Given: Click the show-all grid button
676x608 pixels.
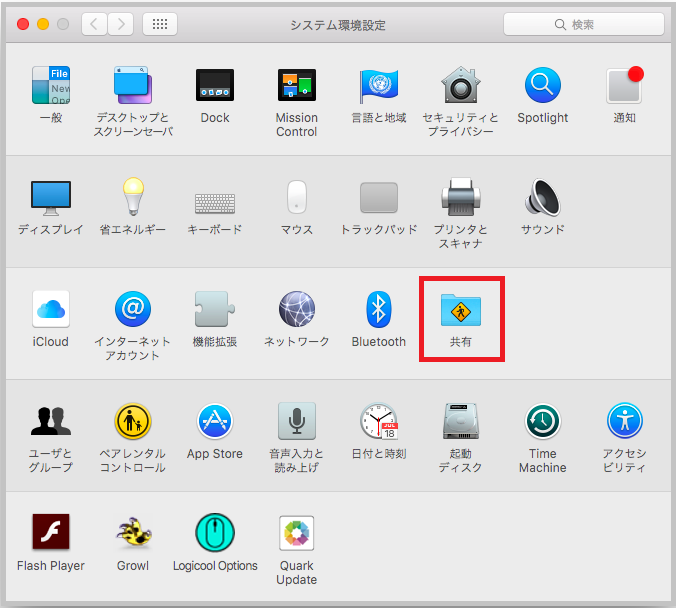Looking at the screenshot, I should click(x=160, y=24).
